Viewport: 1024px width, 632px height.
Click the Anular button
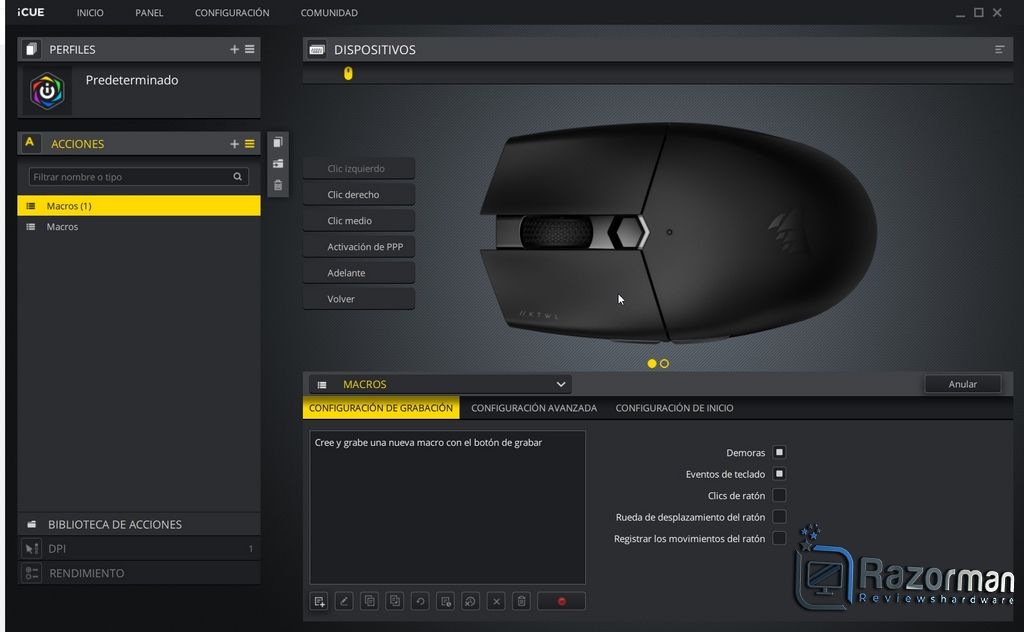click(x=963, y=384)
